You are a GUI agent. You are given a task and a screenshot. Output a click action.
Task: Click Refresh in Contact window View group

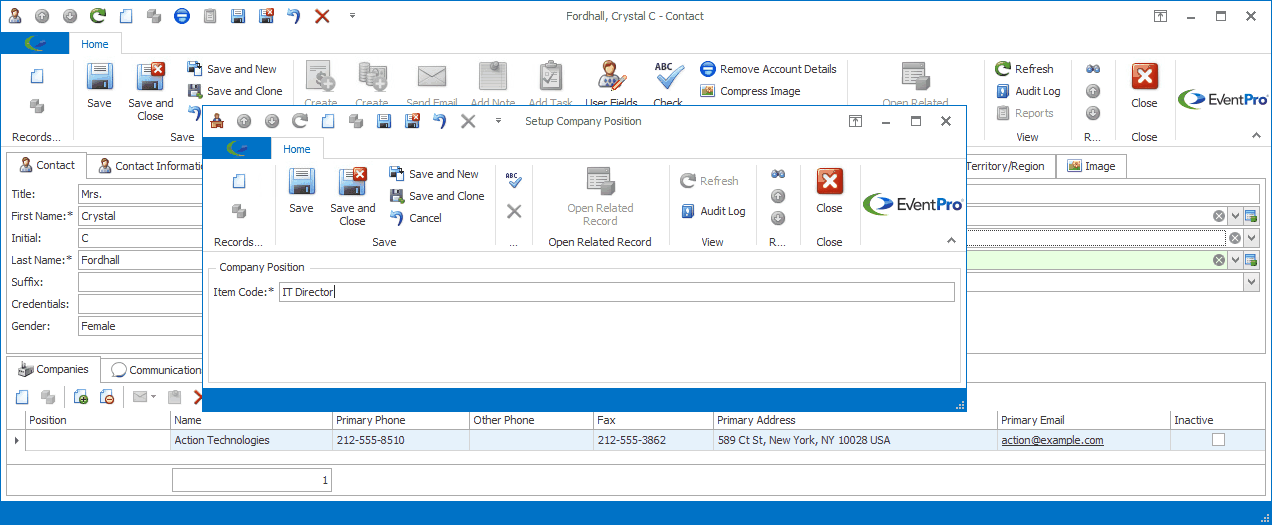tap(1024, 69)
